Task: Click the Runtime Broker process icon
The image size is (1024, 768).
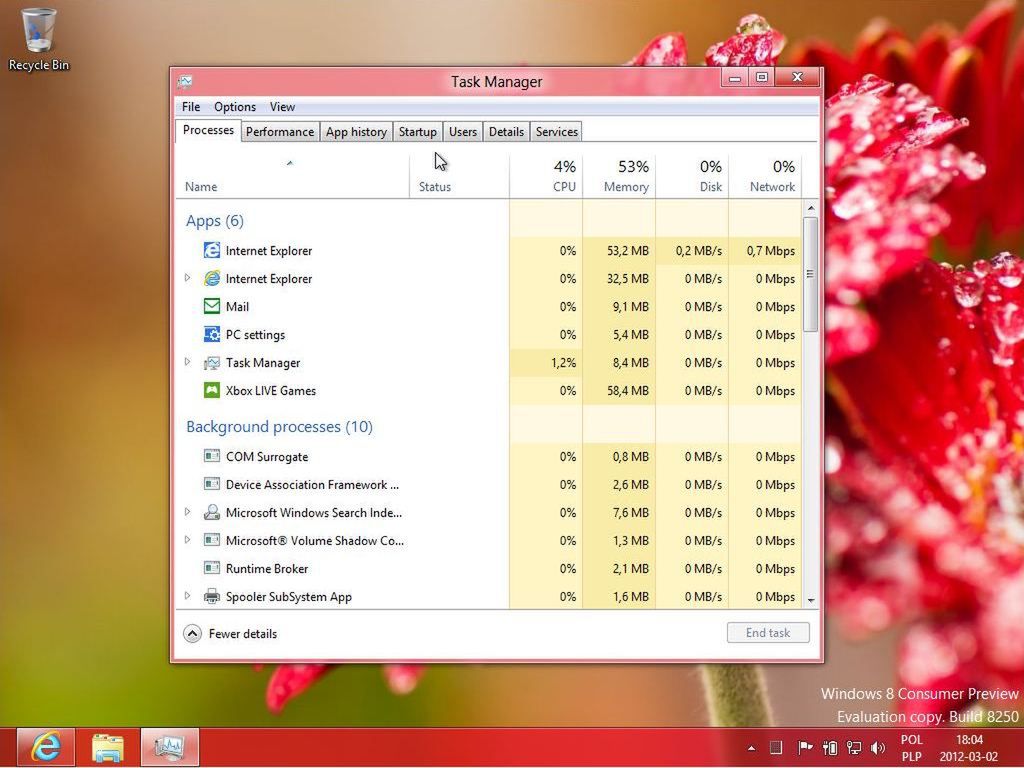Action: pos(212,568)
